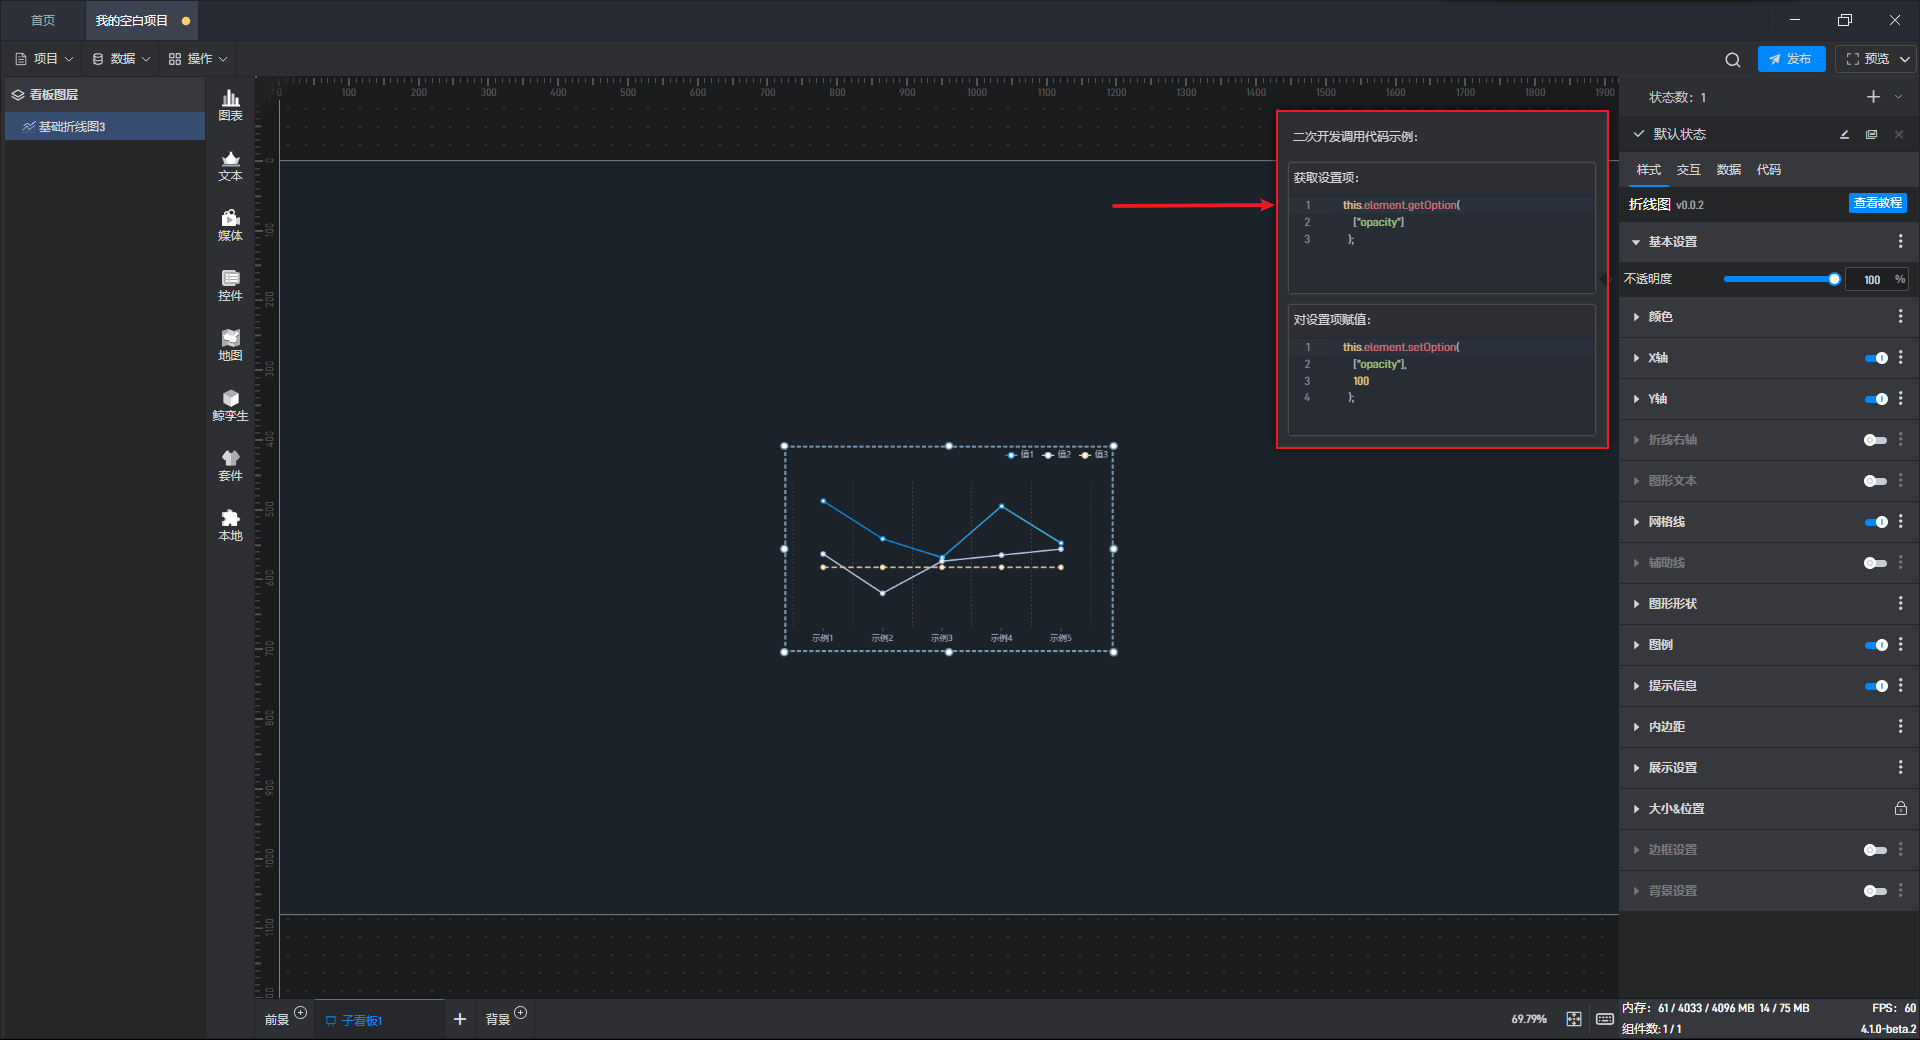Open the 图表 chart component library
Screen dimensions: 1920x1040
pyautogui.click(x=230, y=105)
